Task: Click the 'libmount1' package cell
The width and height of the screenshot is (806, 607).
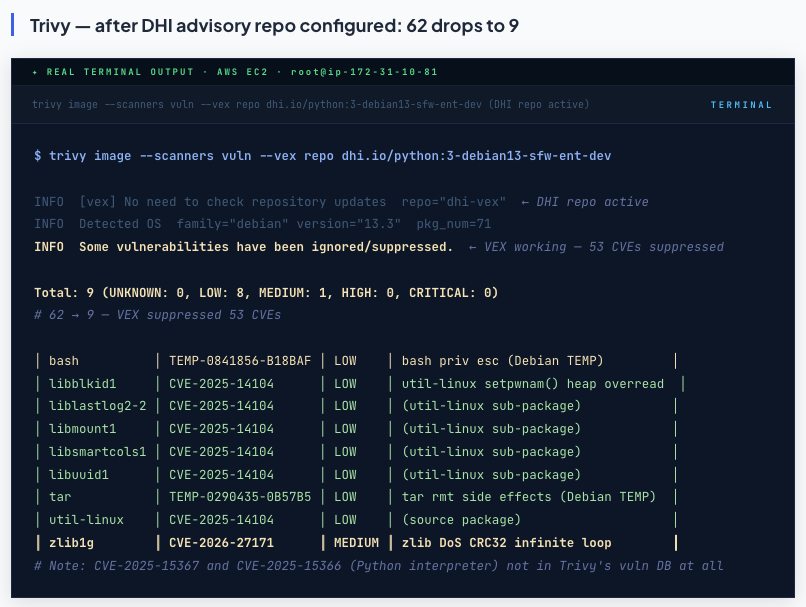Action: [82, 429]
